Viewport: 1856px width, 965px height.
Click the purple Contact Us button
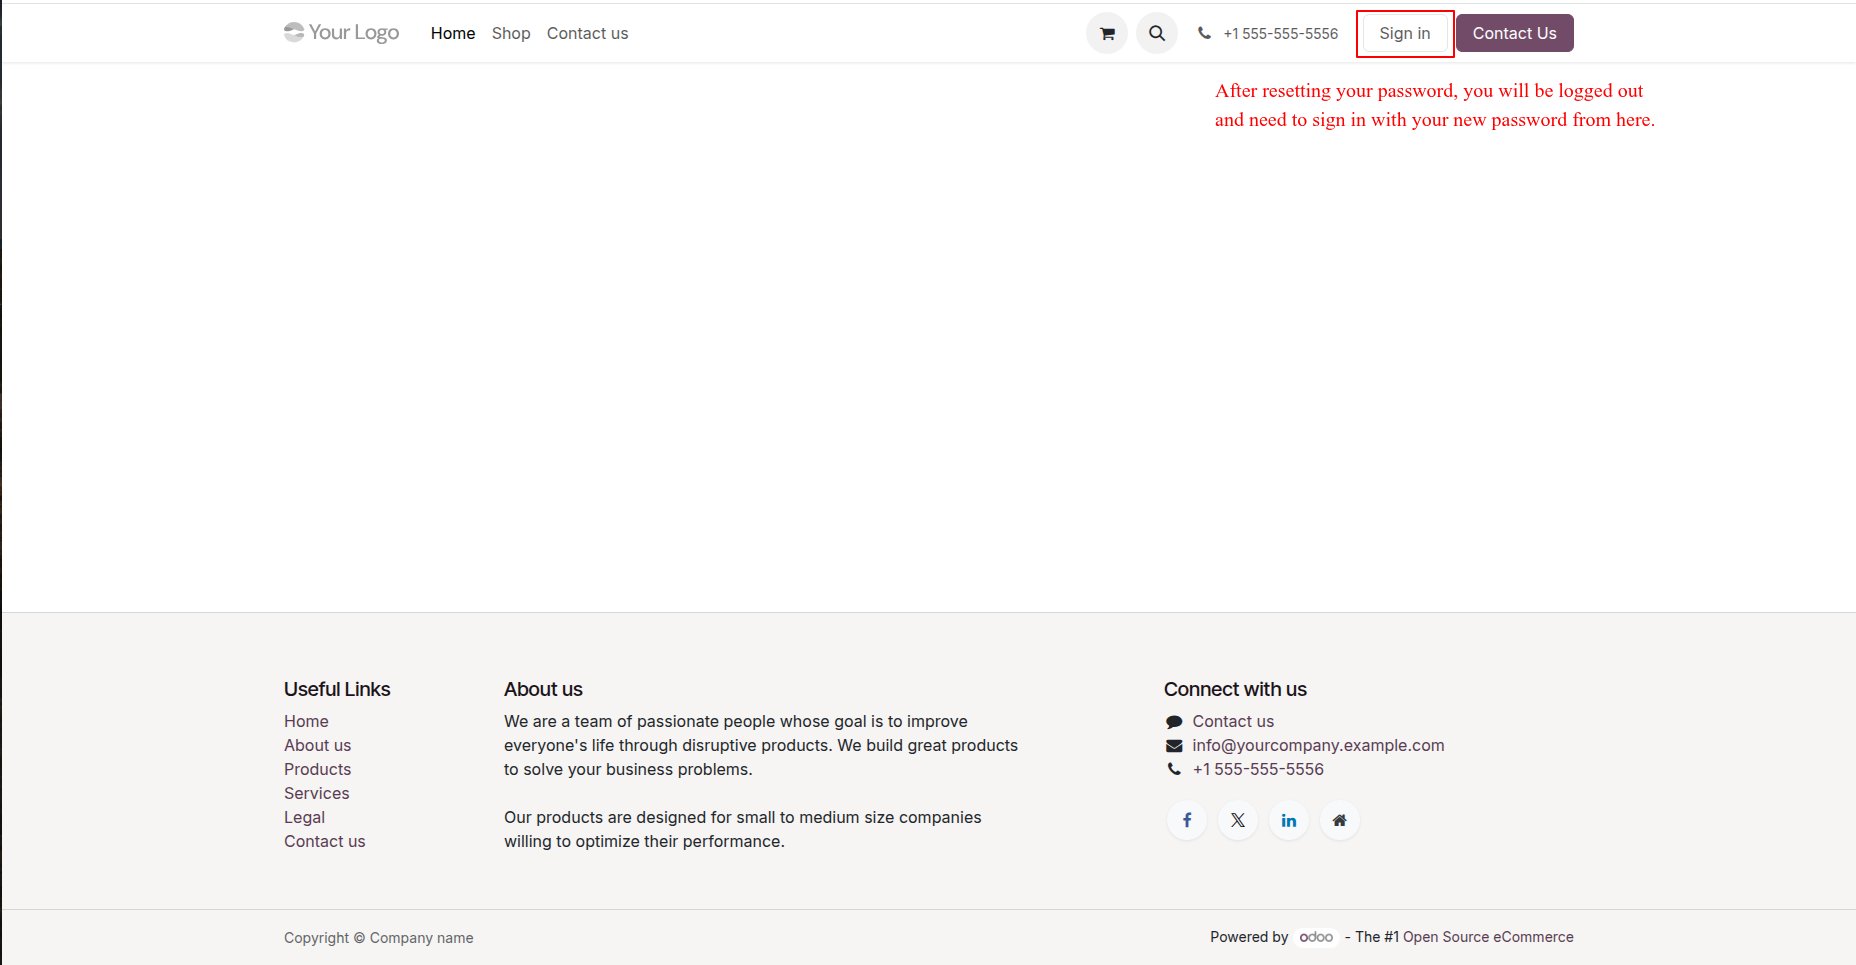click(x=1515, y=33)
